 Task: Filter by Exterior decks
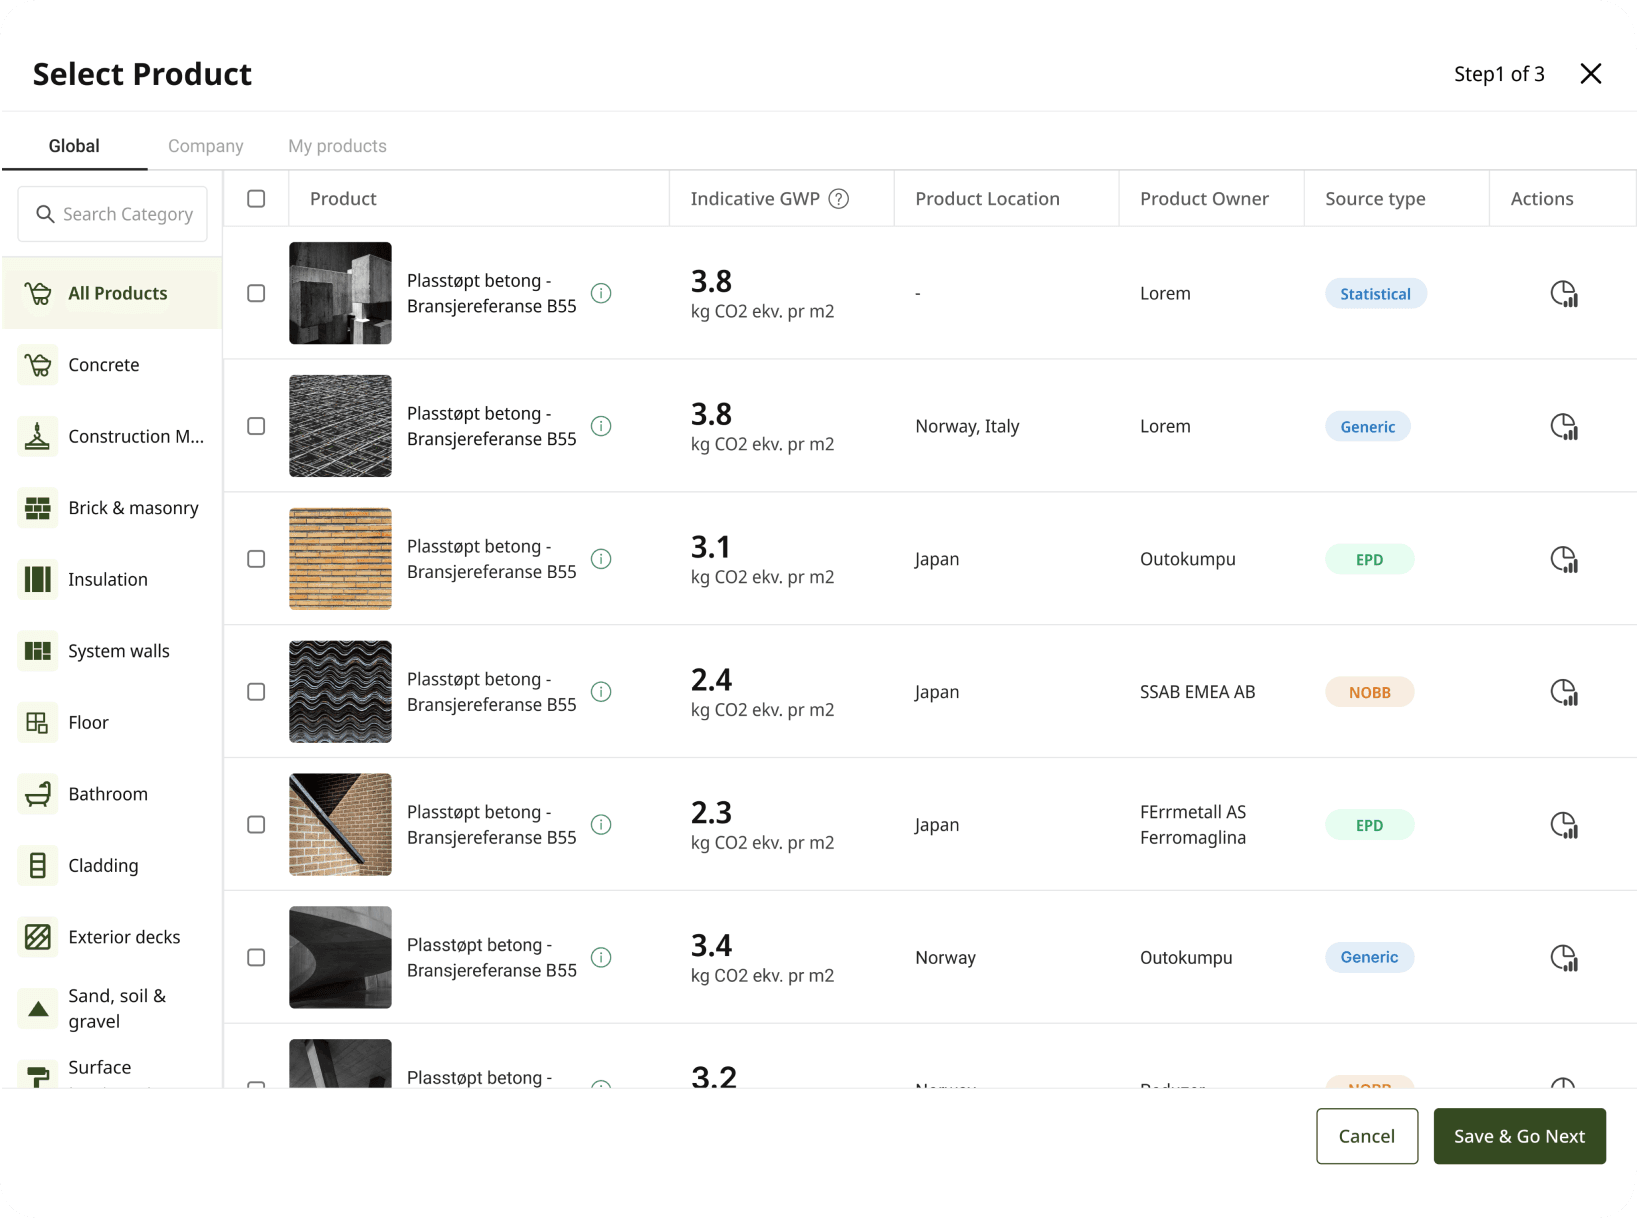pyautogui.click(x=111, y=937)
